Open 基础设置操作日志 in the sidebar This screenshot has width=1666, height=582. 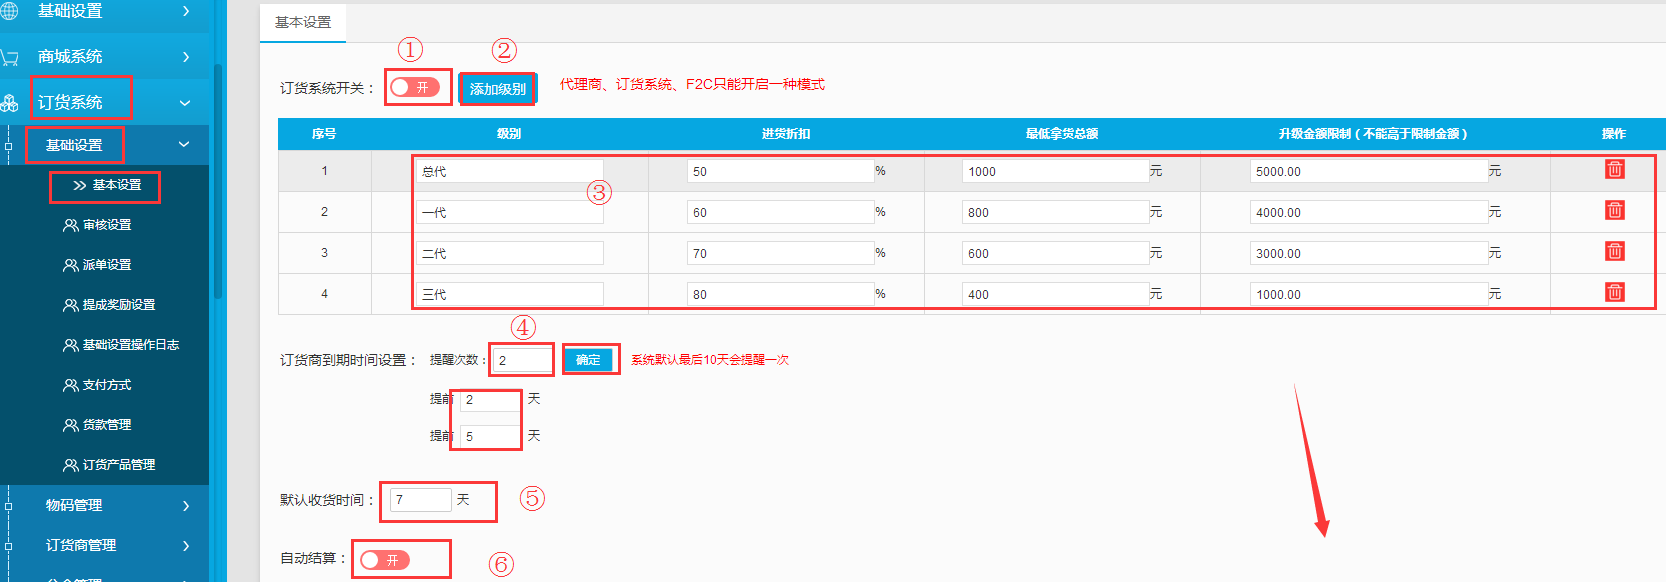[x=131, y=345]
